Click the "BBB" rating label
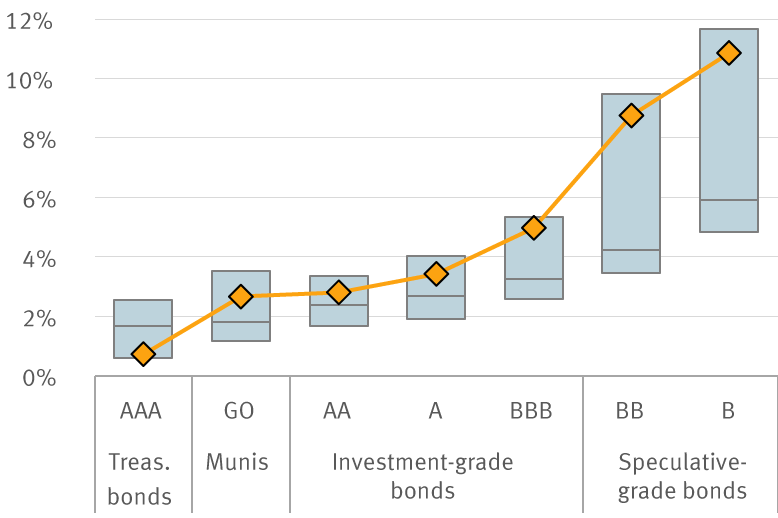The width and height of the screenshot is (778, 518). (x=531, y=410)
